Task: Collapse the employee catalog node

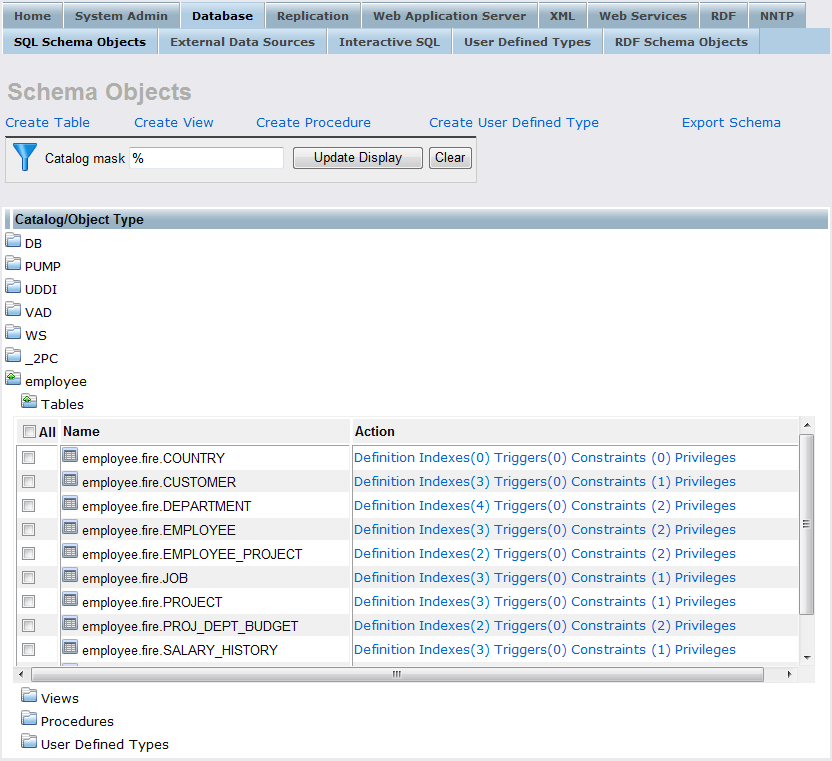Action: click(13, 379)
